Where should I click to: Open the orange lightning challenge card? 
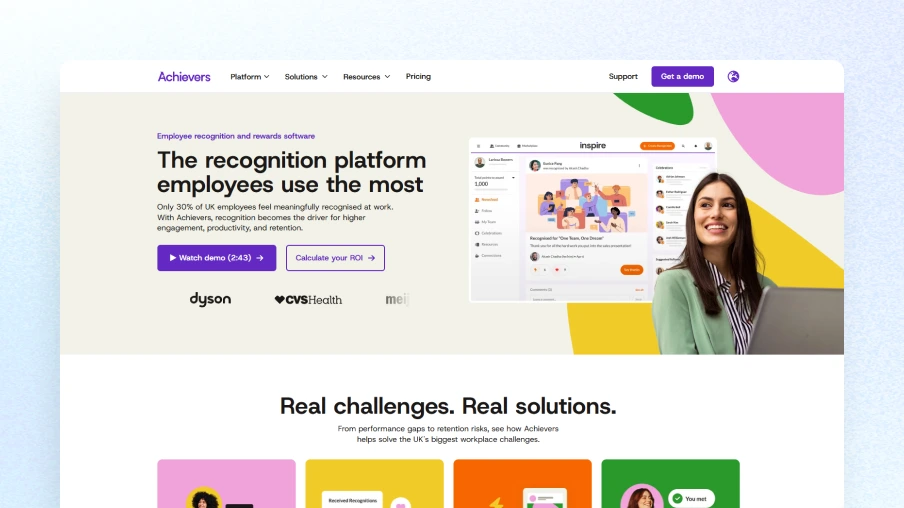click(522, 484)
